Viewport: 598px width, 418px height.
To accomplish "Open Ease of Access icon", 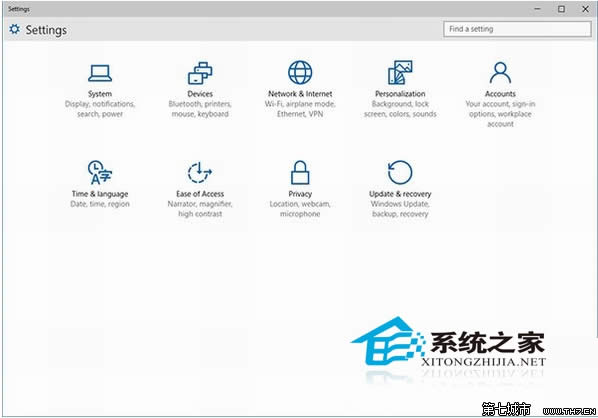I will click(200, 173).
